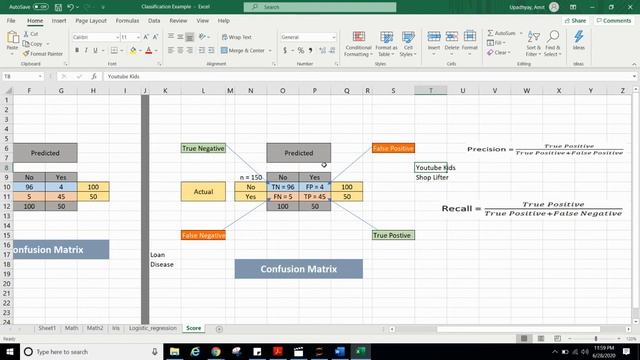Click in the formula bar

(367, 76)
